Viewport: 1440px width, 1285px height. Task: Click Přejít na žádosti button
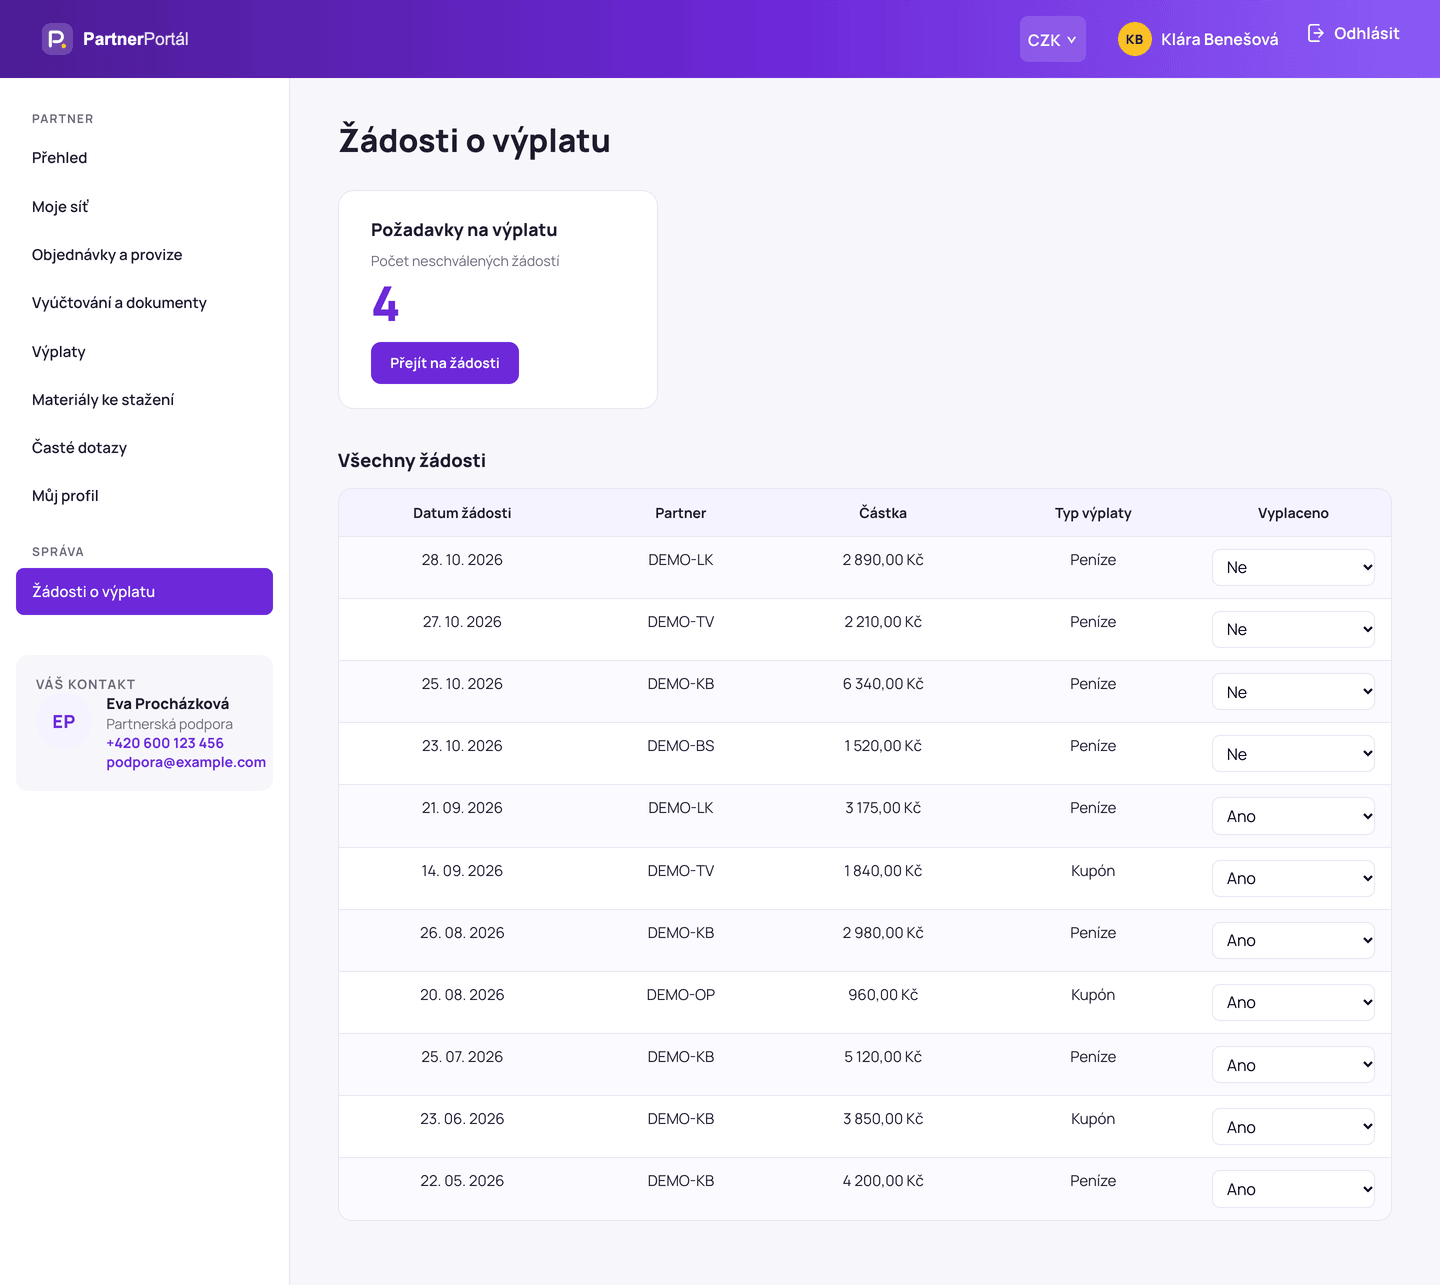(445, 363)
